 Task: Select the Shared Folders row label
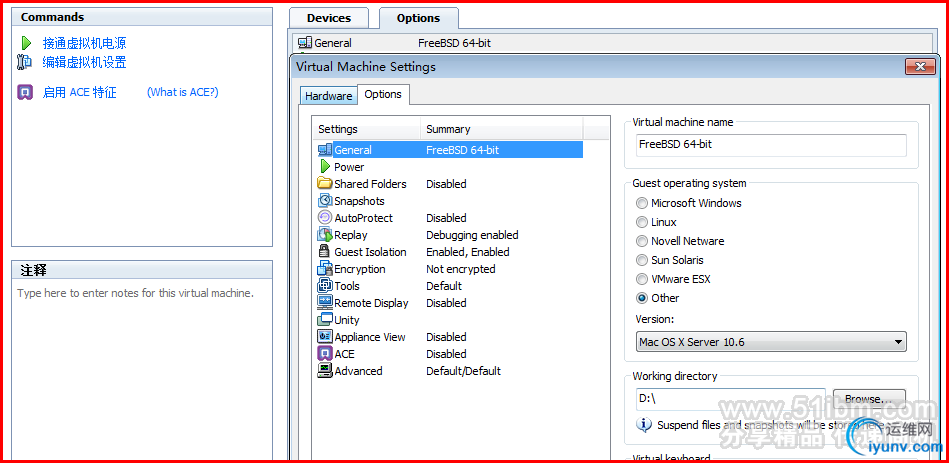pyautogui.click(x=370, y=184)
